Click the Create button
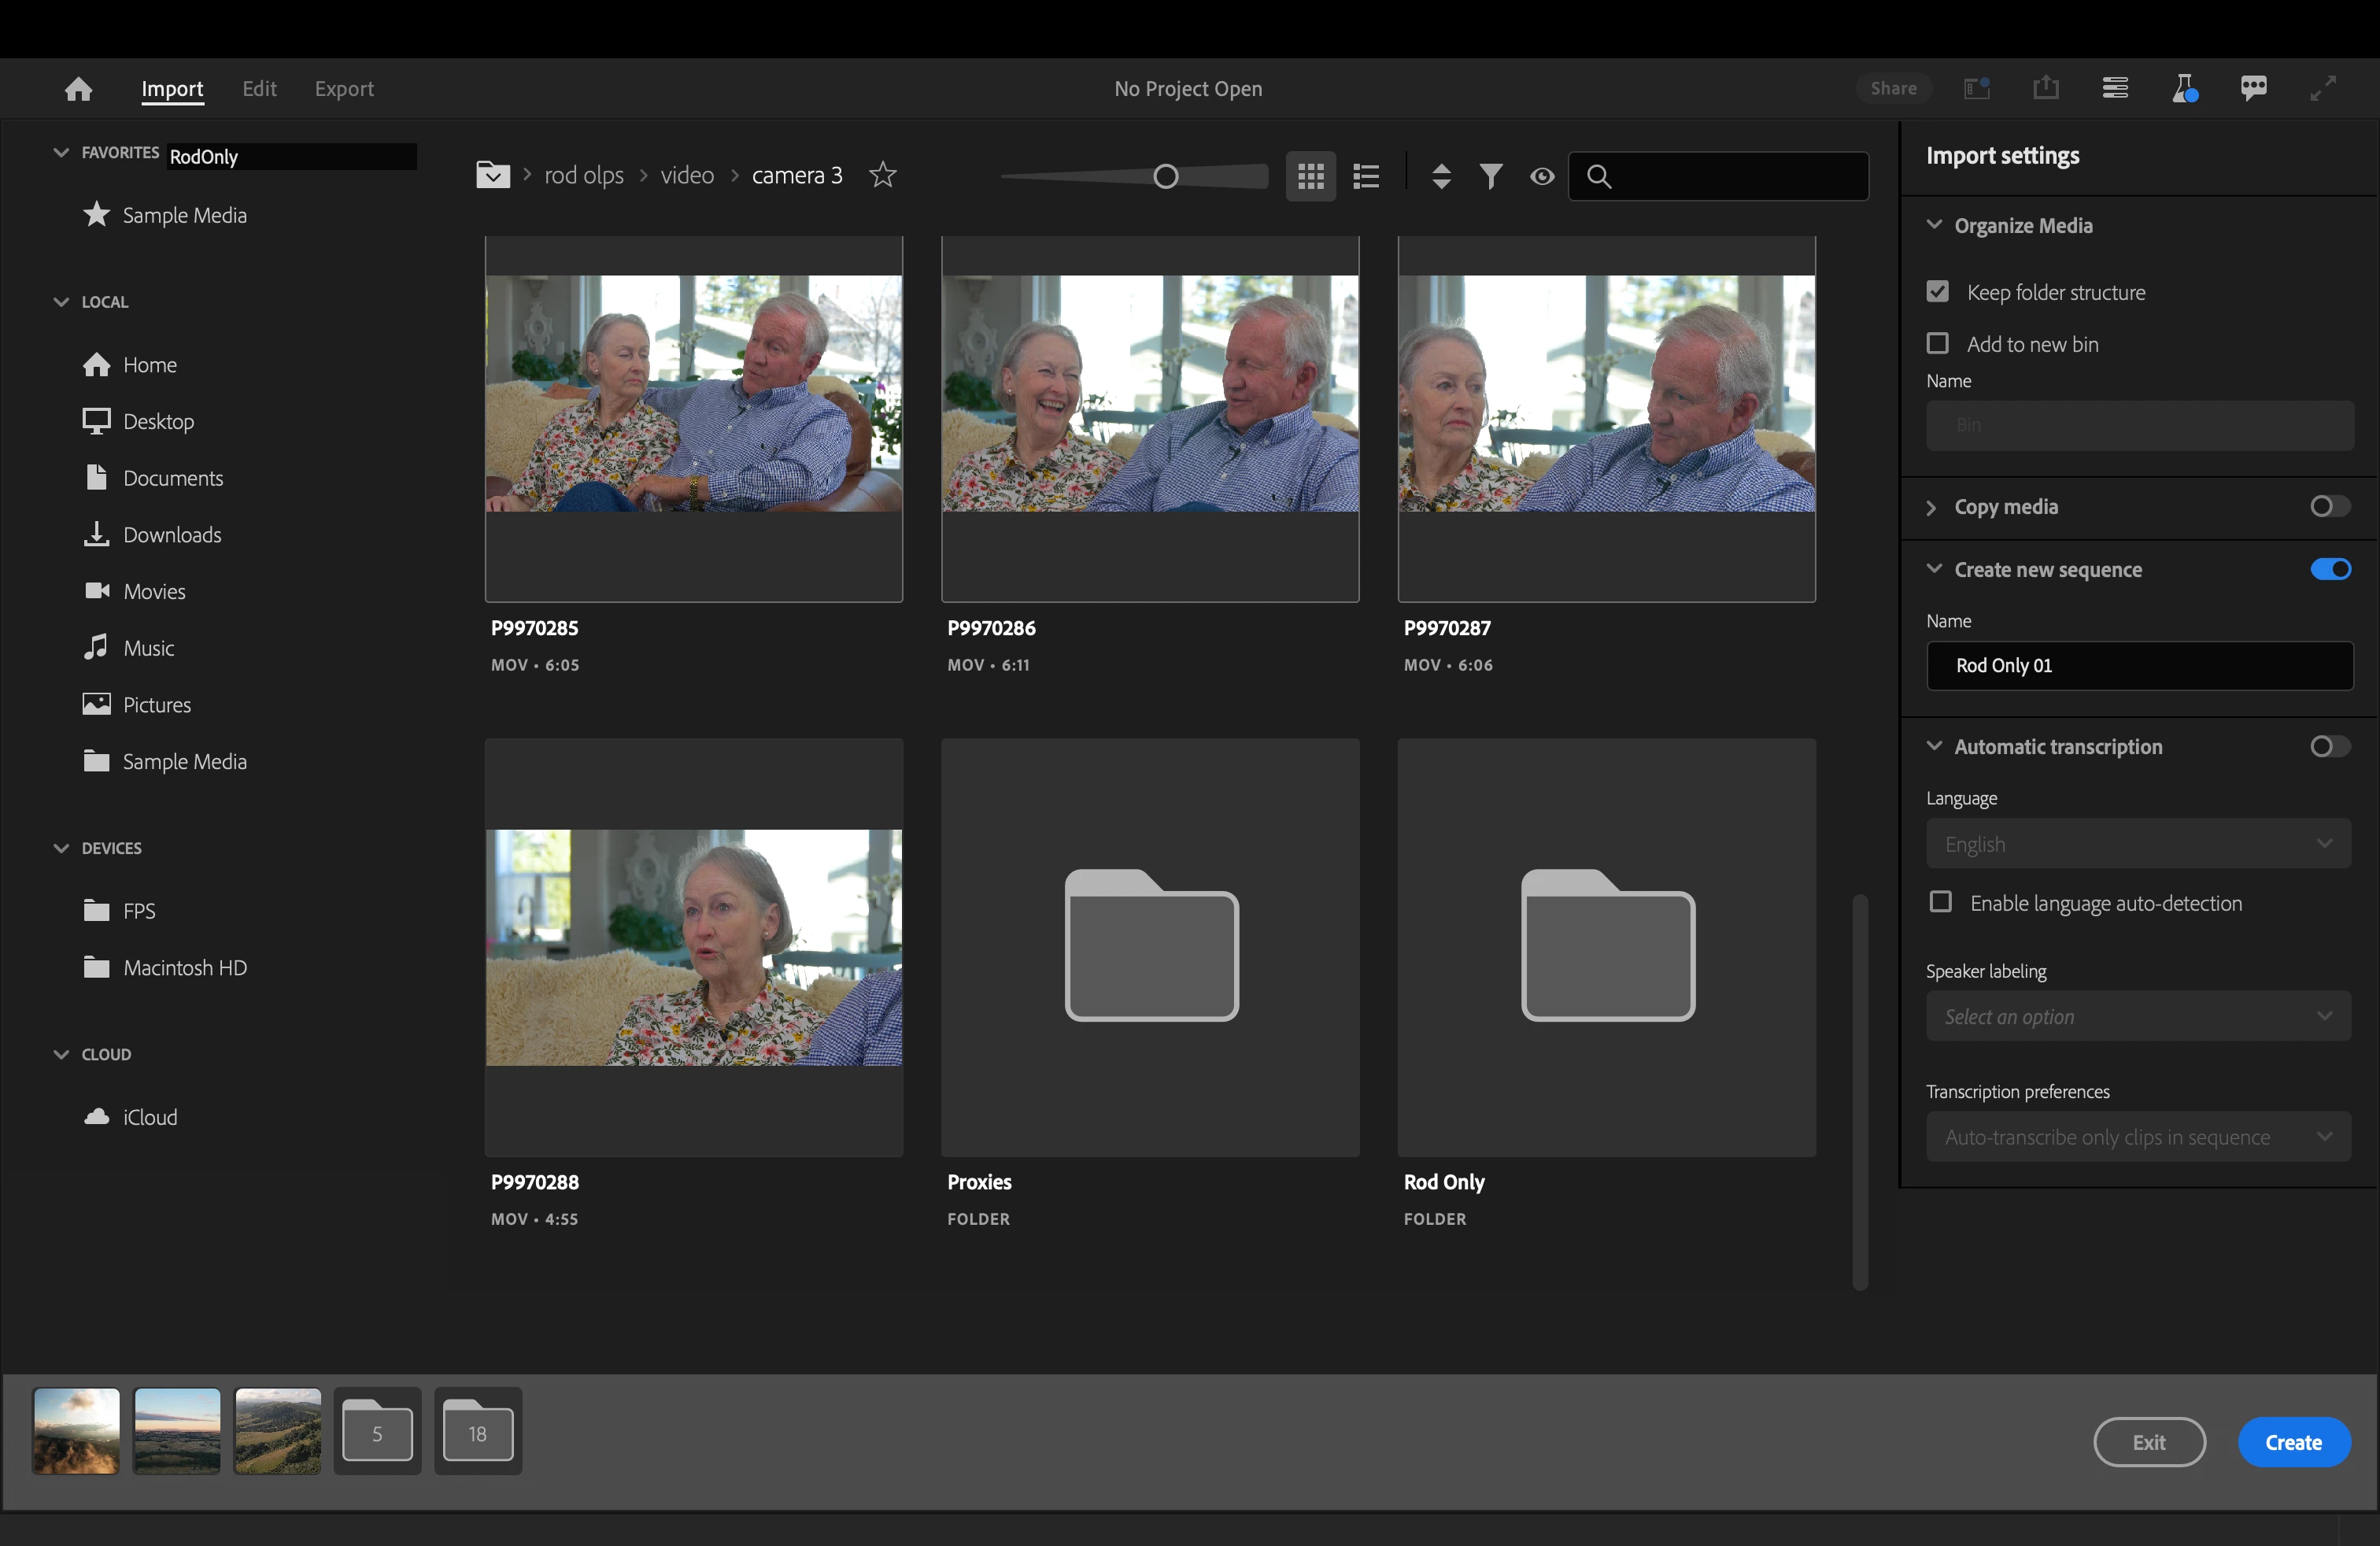 point(2293,1442)
